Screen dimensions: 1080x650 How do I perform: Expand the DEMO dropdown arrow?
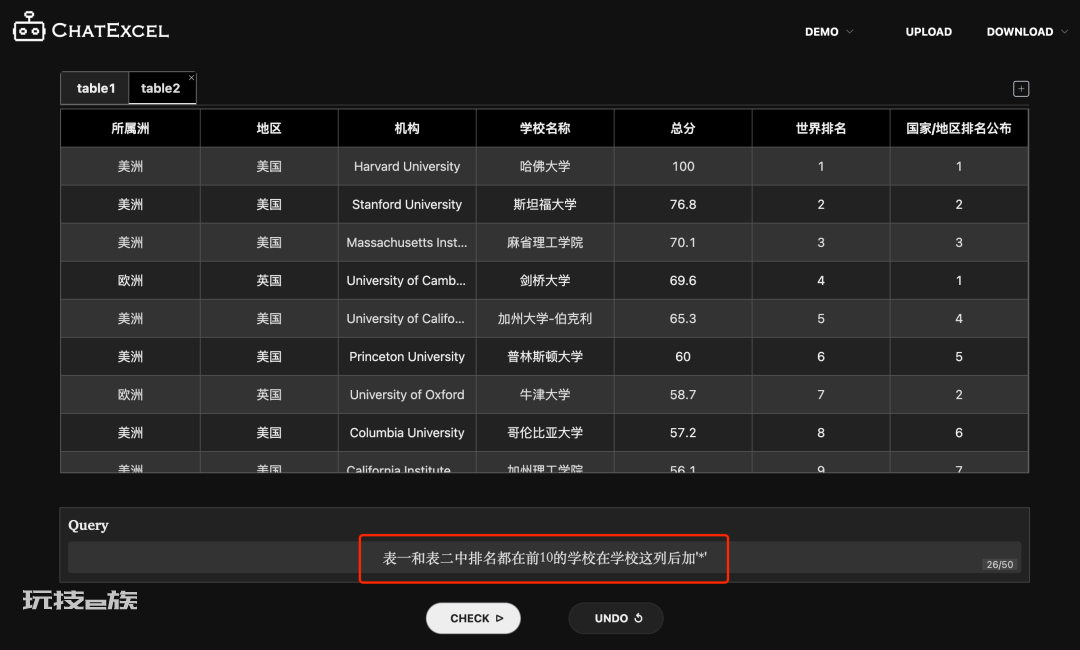849,32
